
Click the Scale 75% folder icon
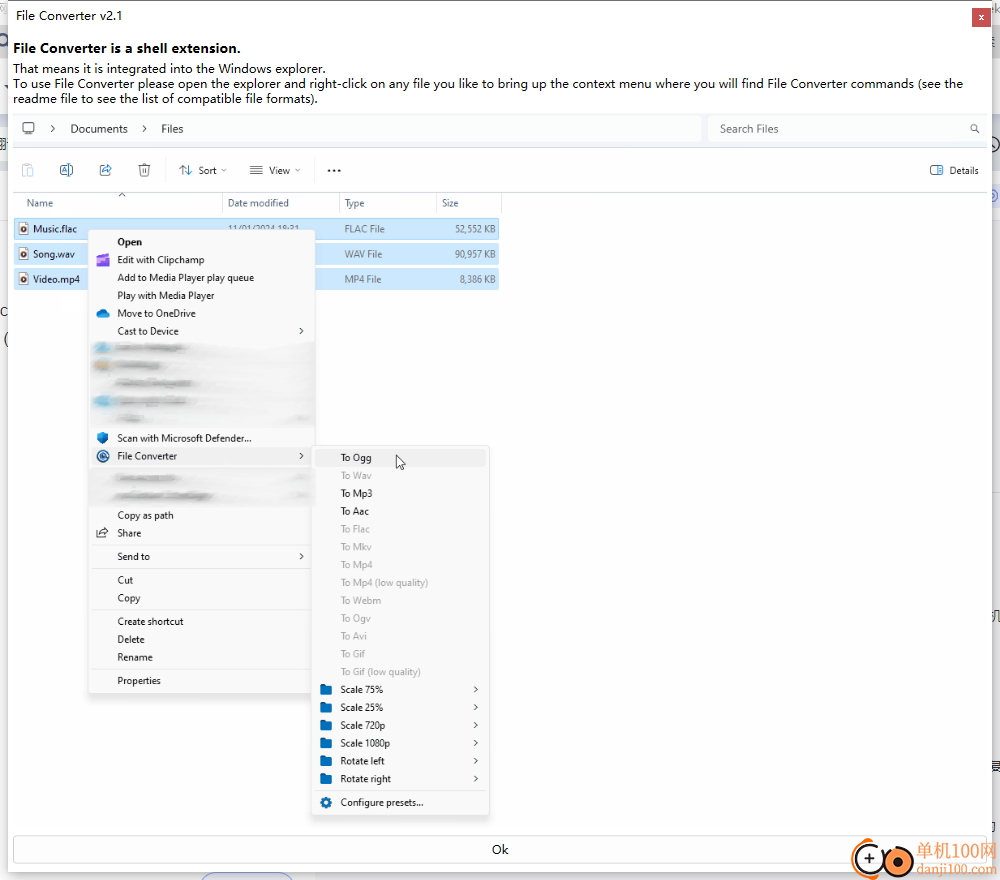tap(326, 689)
